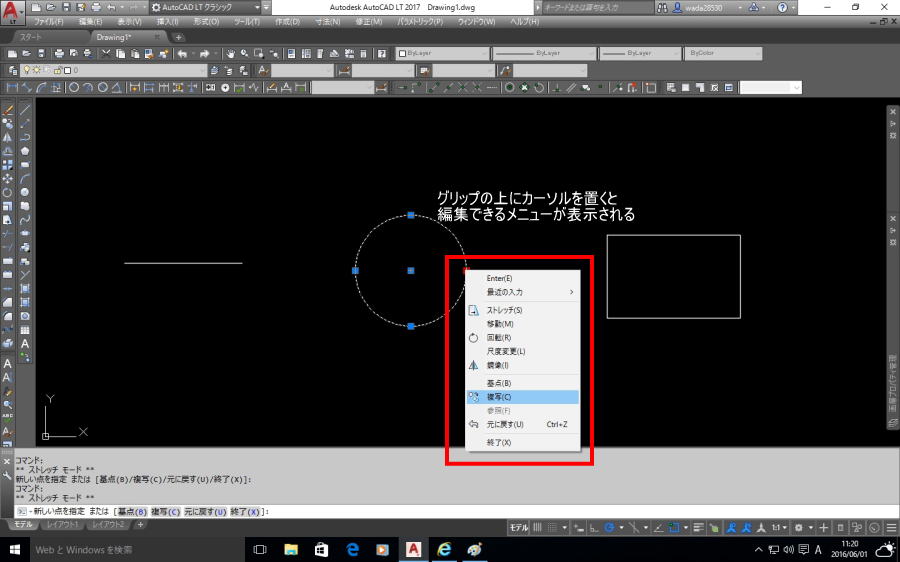Image resolution: width=900 pixels, height=562 pixels.
Task: Click the 終了(X) option in the command line
Action: click(x=246, y=511)
